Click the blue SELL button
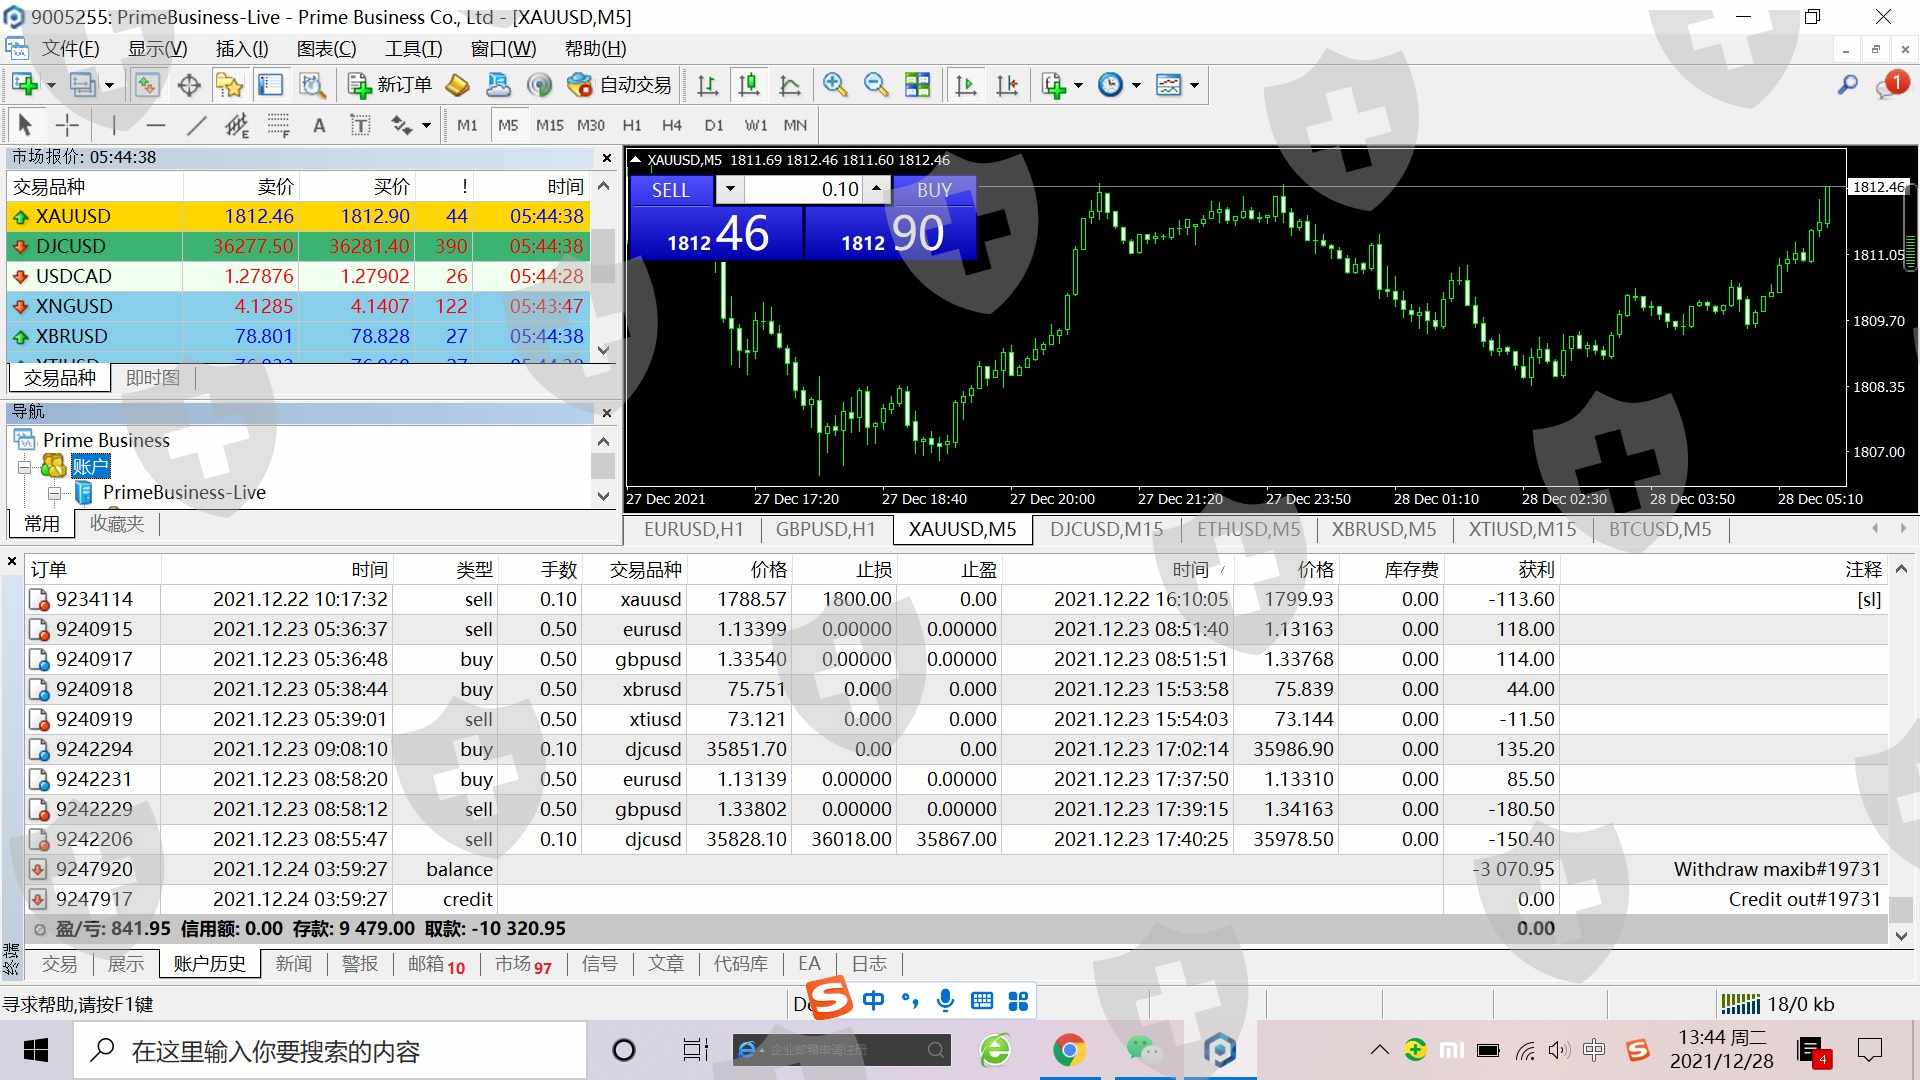This screenshot has height=1080, width=1920. coord(670,190)
